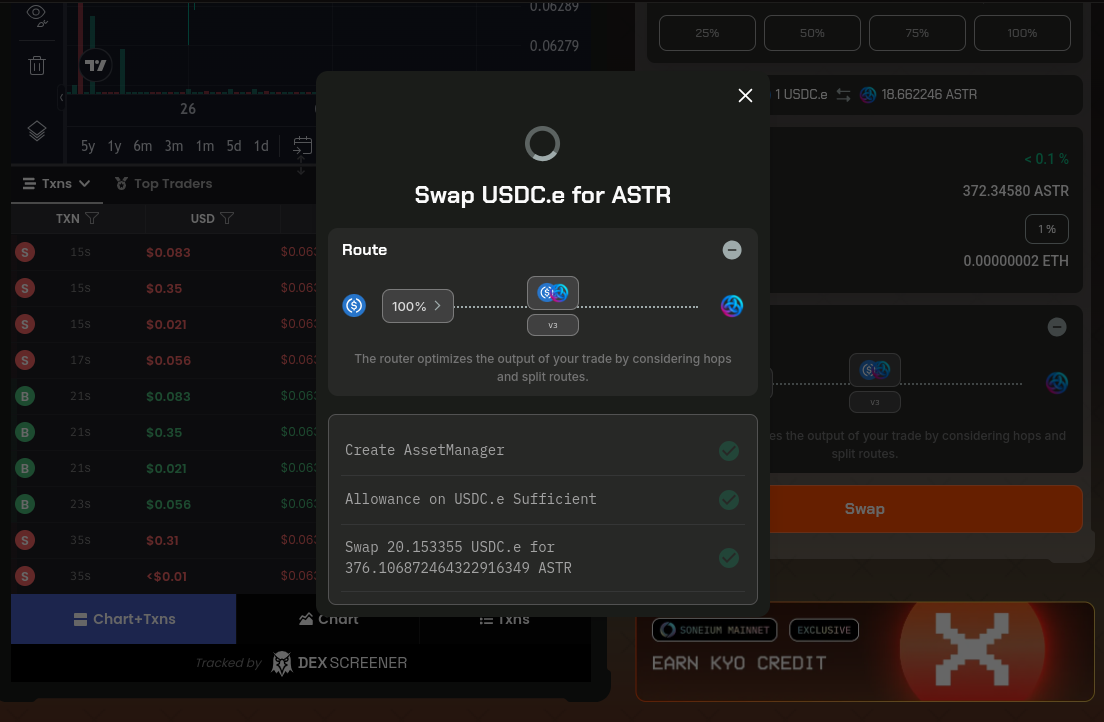The image size is (1104, 722).
Task: Click the USDC.e token icon in route
Action: click(x=354, y=306)
